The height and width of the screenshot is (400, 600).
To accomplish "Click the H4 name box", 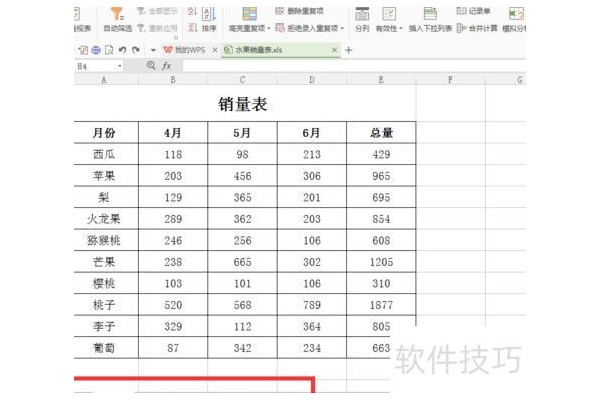I will (x=96, y=66).
